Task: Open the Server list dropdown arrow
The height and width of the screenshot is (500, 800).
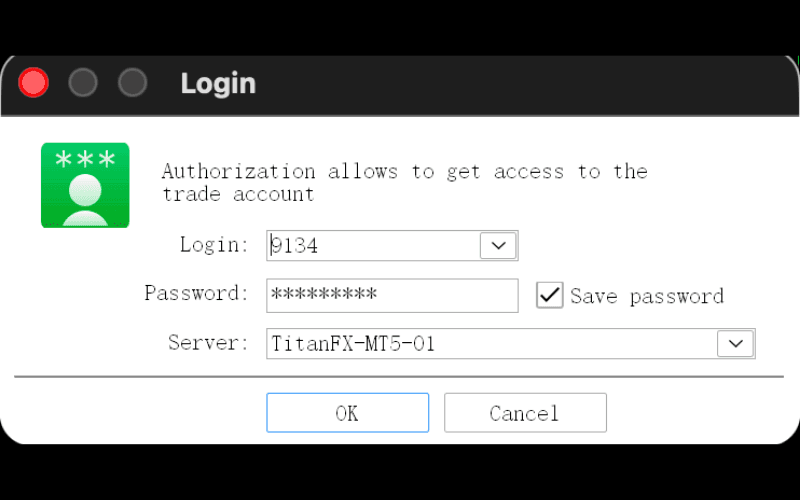Action: coord(736,343)
